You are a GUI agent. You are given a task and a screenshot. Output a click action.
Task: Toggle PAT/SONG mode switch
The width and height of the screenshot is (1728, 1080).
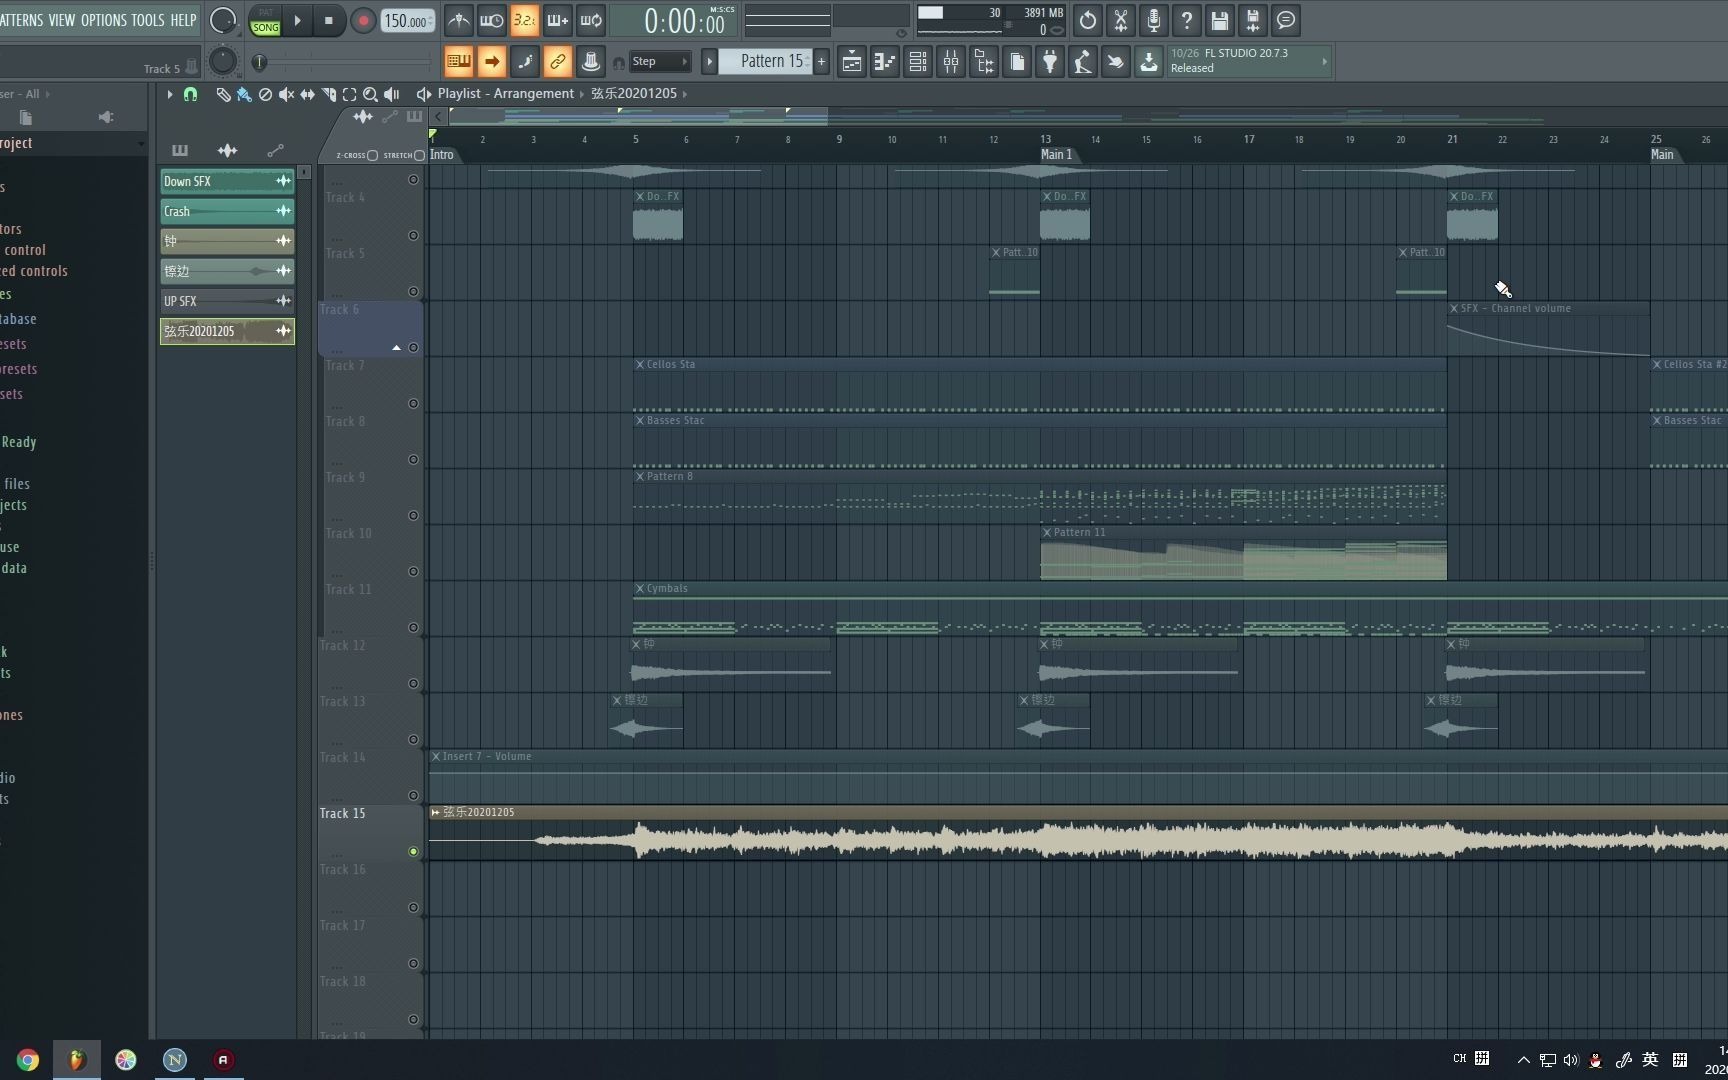[x=265, y=21]
